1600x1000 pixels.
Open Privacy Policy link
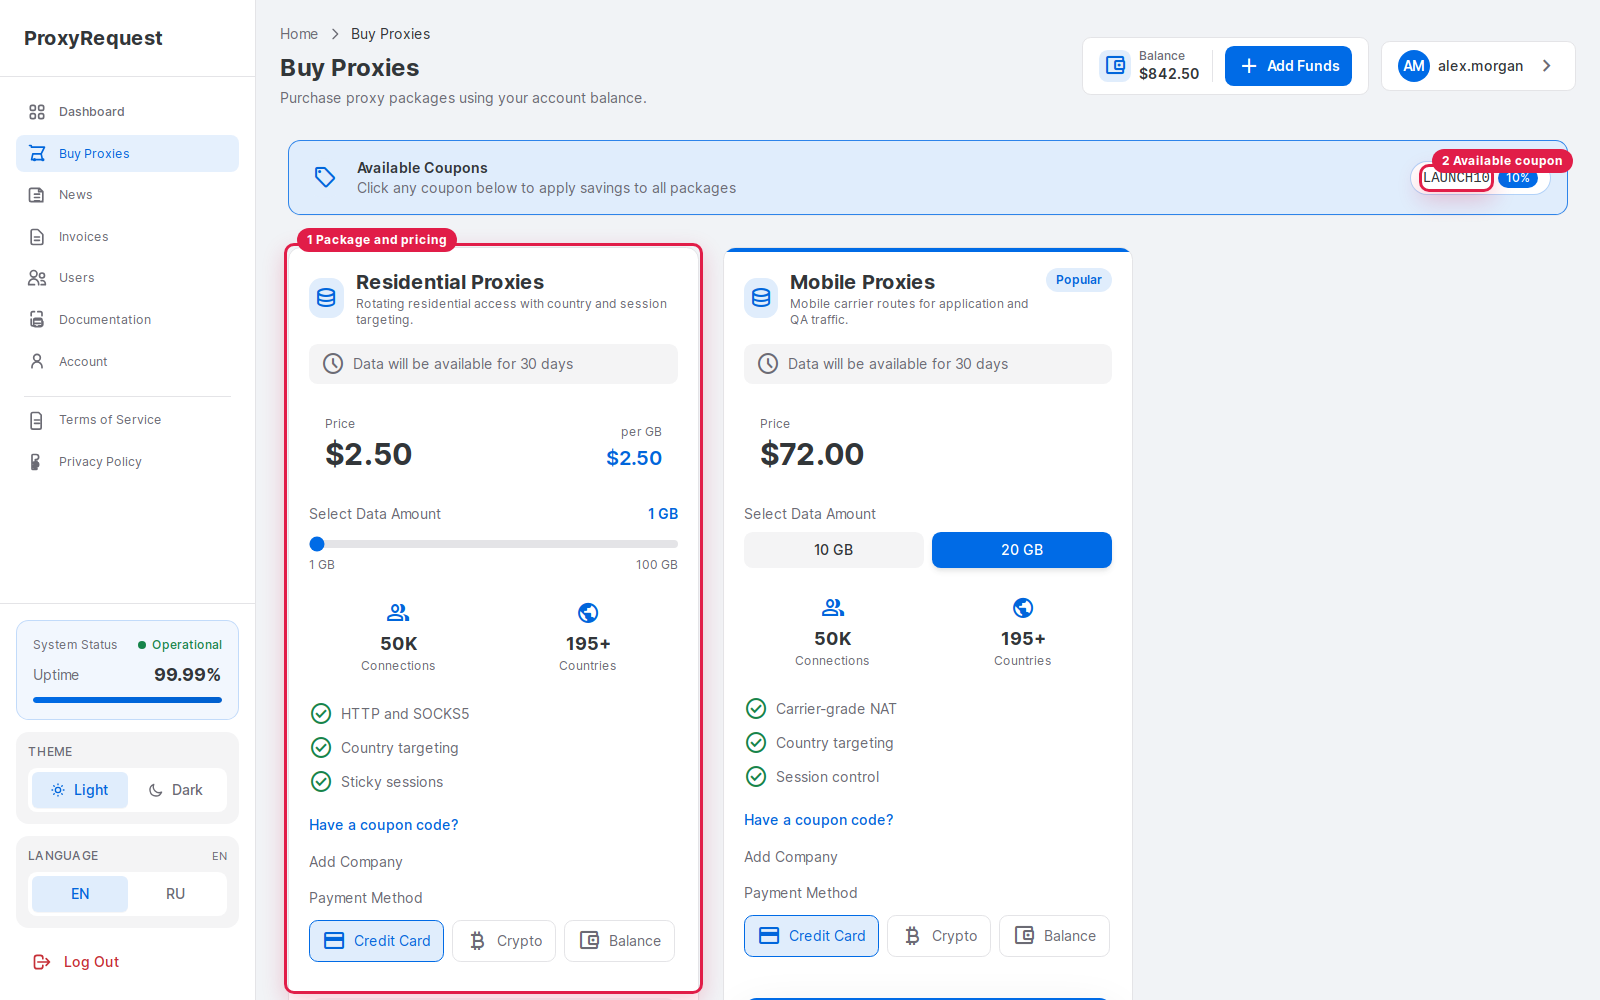[127, 462]
